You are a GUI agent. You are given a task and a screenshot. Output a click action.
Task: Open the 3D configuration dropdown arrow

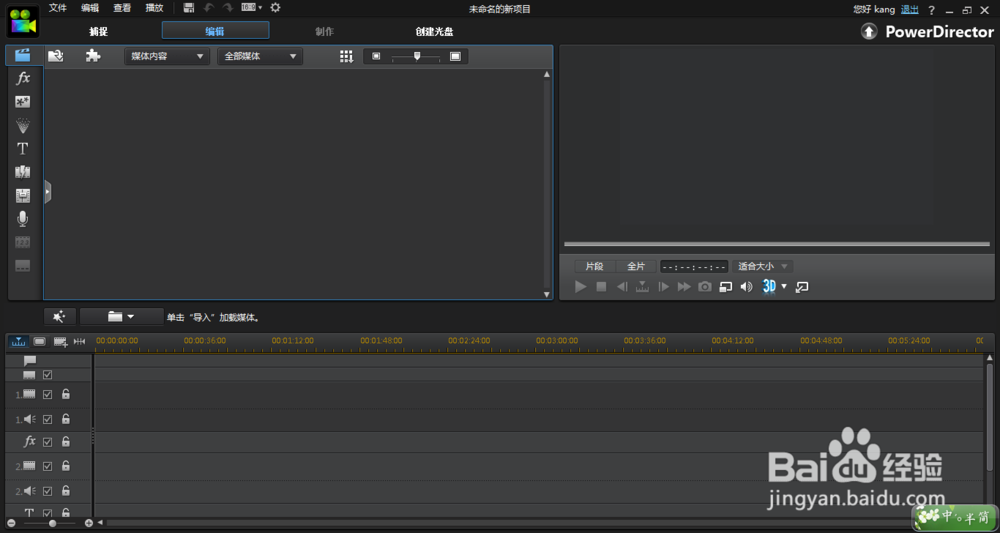click(784, 287)
